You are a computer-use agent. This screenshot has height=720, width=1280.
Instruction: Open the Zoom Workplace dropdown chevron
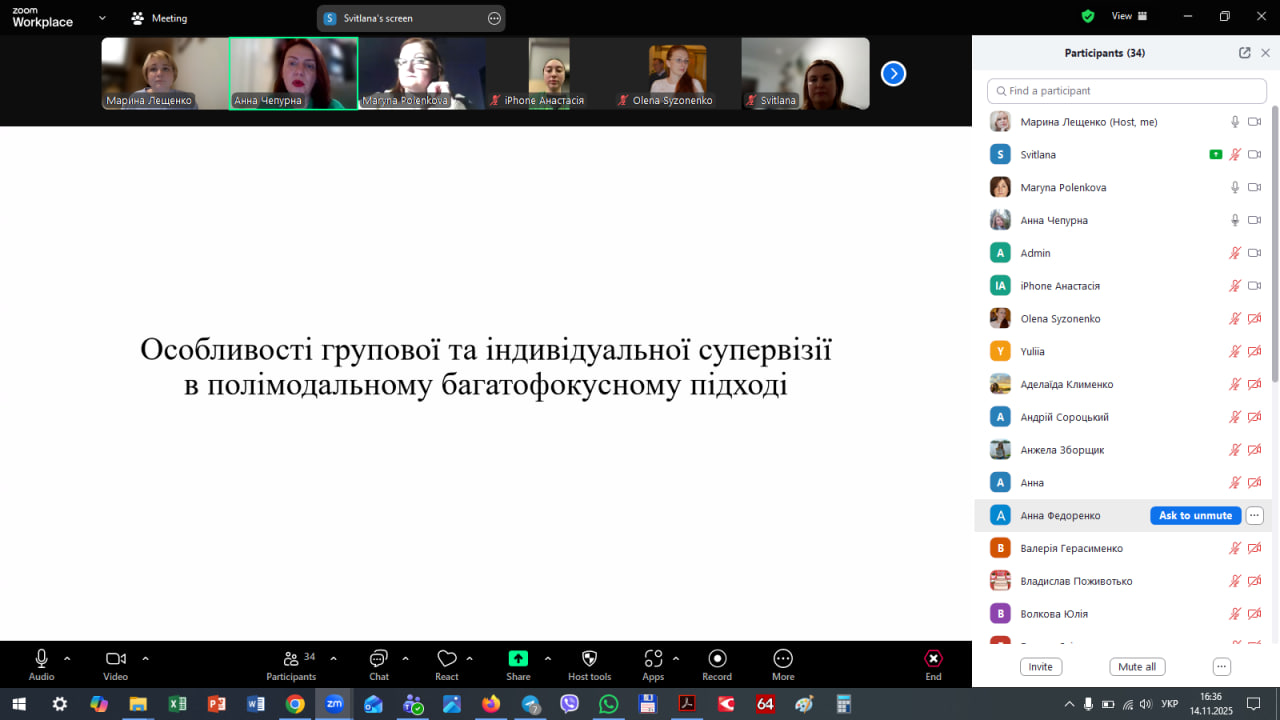[x=102, y=17]
